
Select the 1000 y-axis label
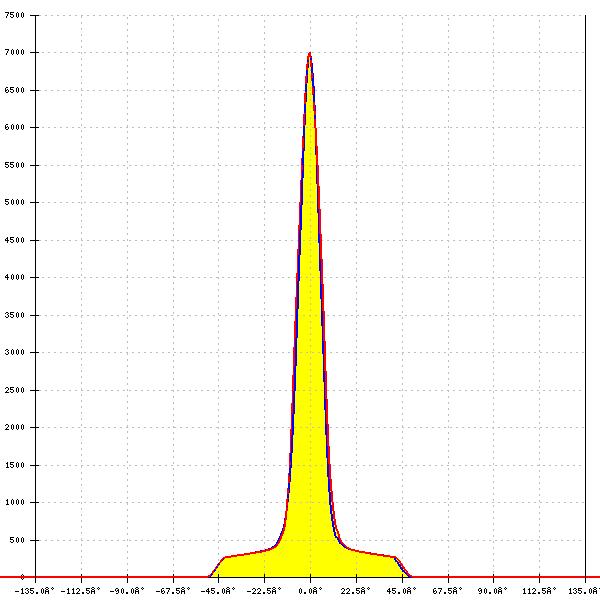click(15, 502)
